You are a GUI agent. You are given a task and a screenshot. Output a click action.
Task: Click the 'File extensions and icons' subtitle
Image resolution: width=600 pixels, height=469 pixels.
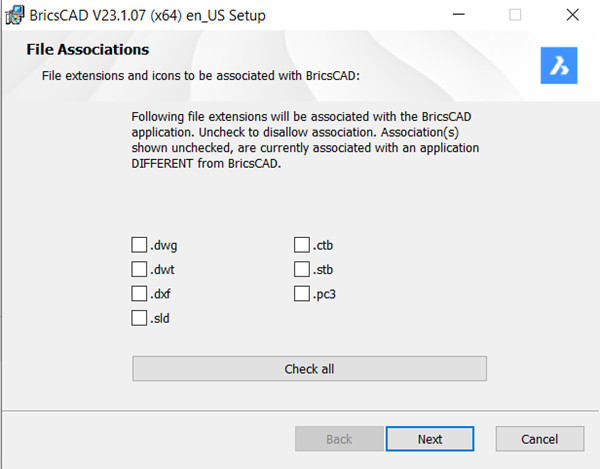tap(200, 75)
